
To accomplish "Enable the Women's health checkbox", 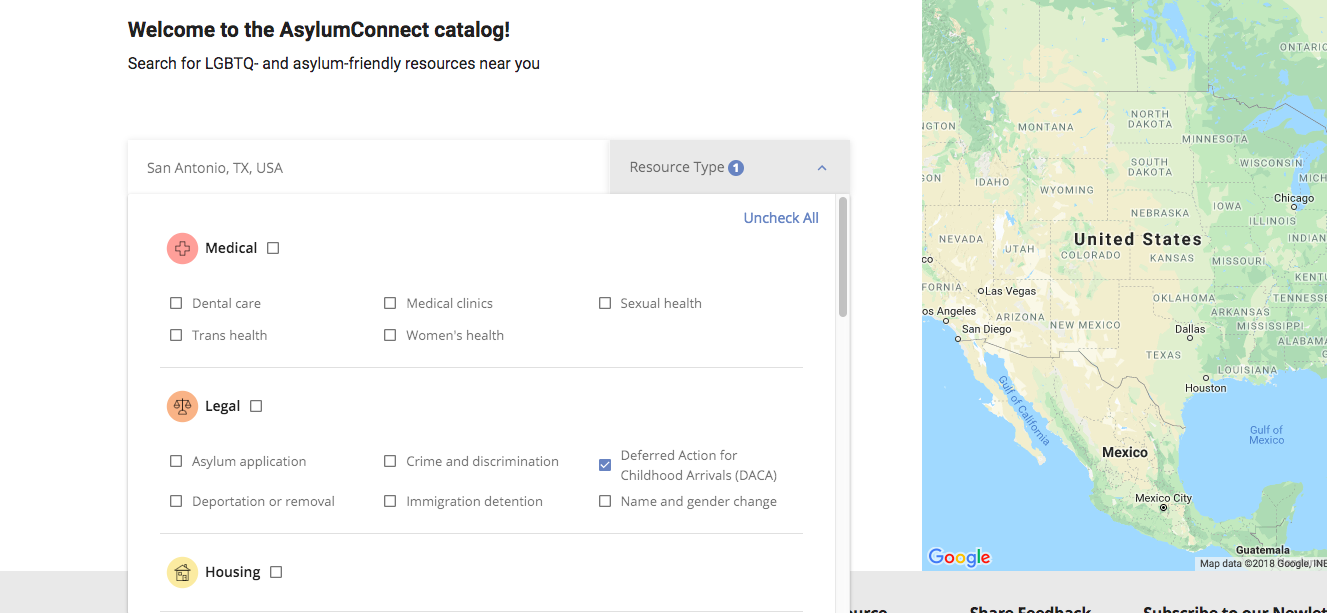I will [390, 335].
